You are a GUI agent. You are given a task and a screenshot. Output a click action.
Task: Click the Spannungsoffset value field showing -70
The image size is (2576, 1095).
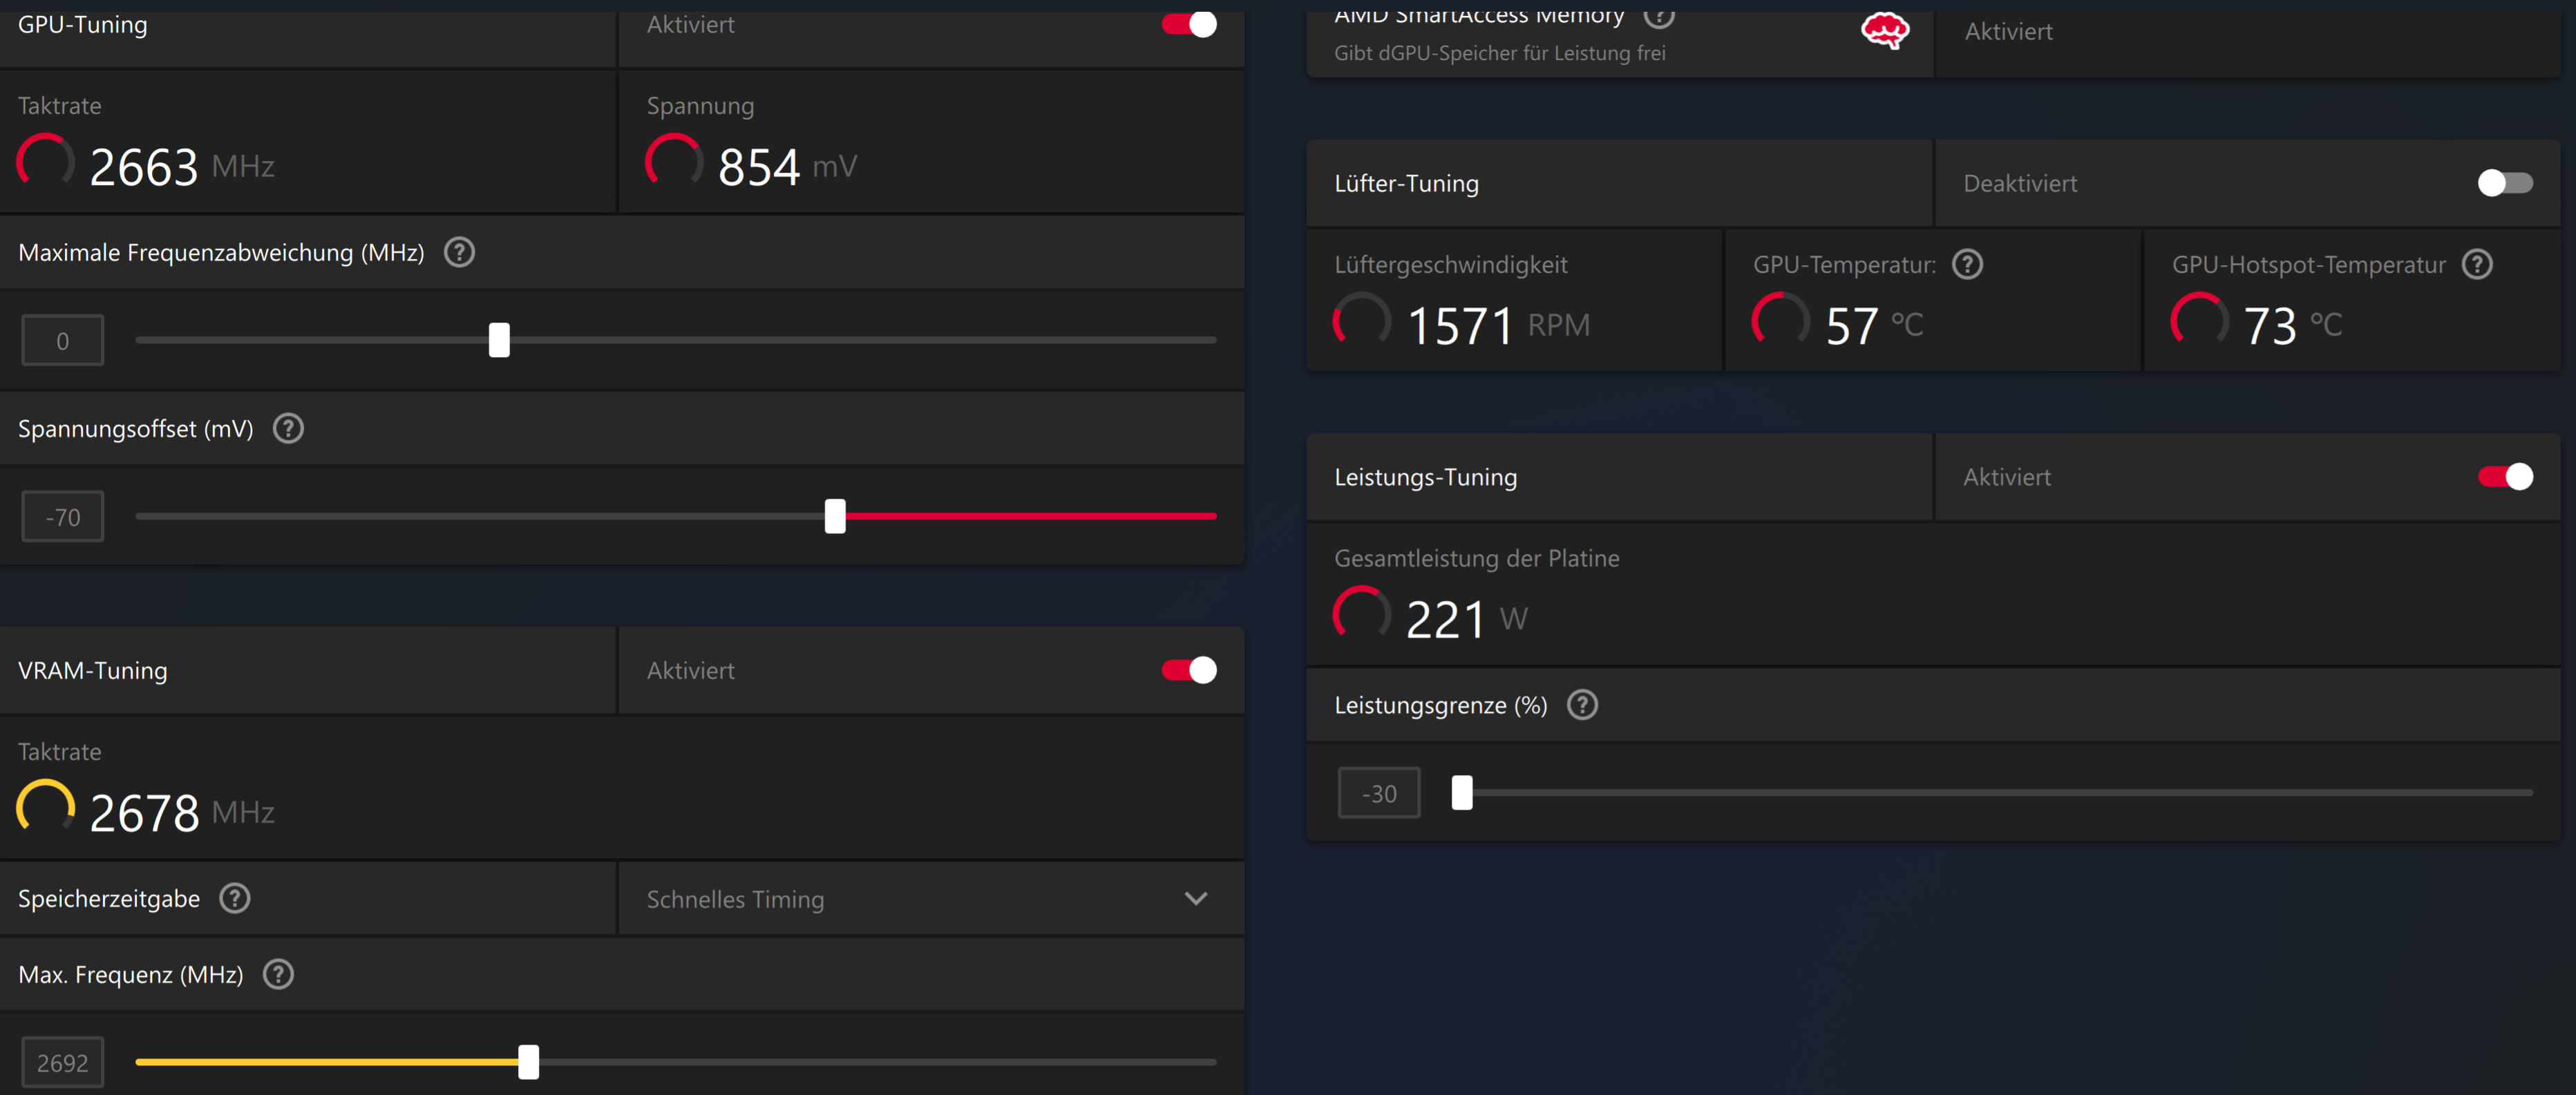pyautogui.click(x=63, y=517)
